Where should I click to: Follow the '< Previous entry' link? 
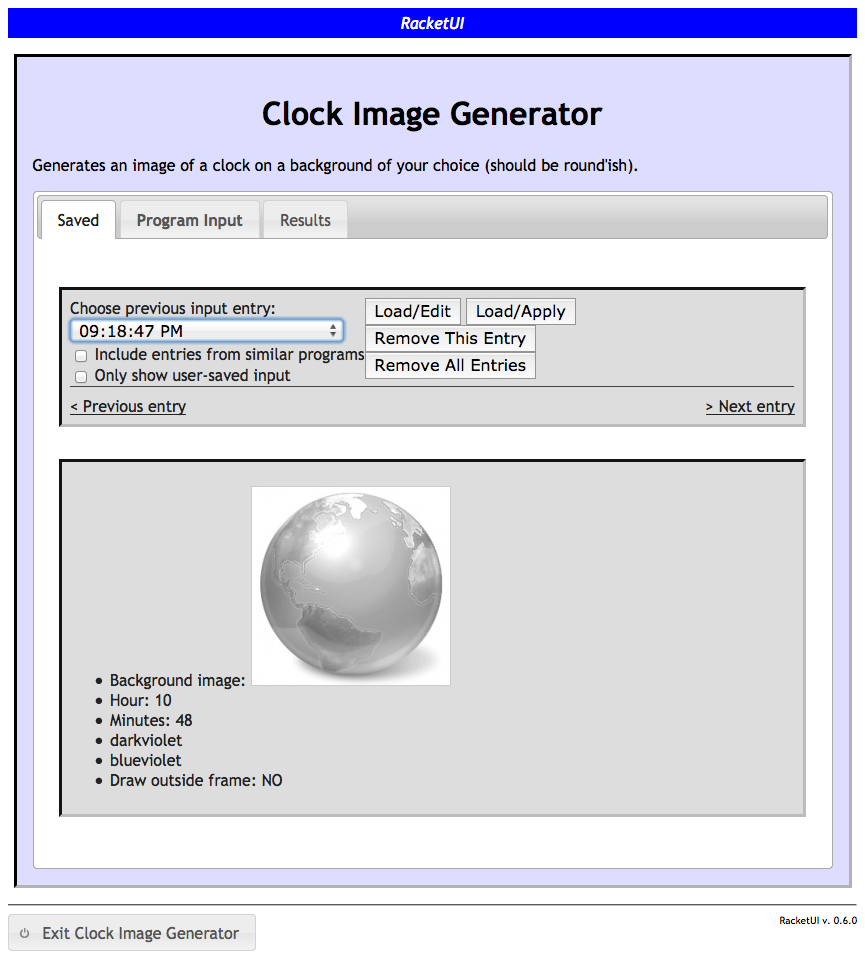(128, 406)
